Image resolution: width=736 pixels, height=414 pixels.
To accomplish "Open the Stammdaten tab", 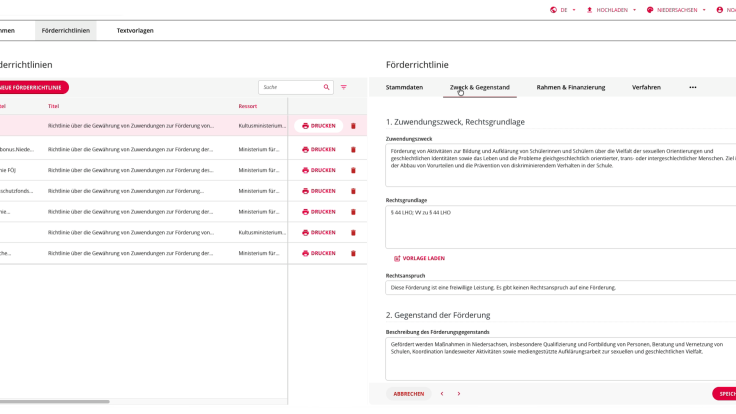I will [404, 87].
